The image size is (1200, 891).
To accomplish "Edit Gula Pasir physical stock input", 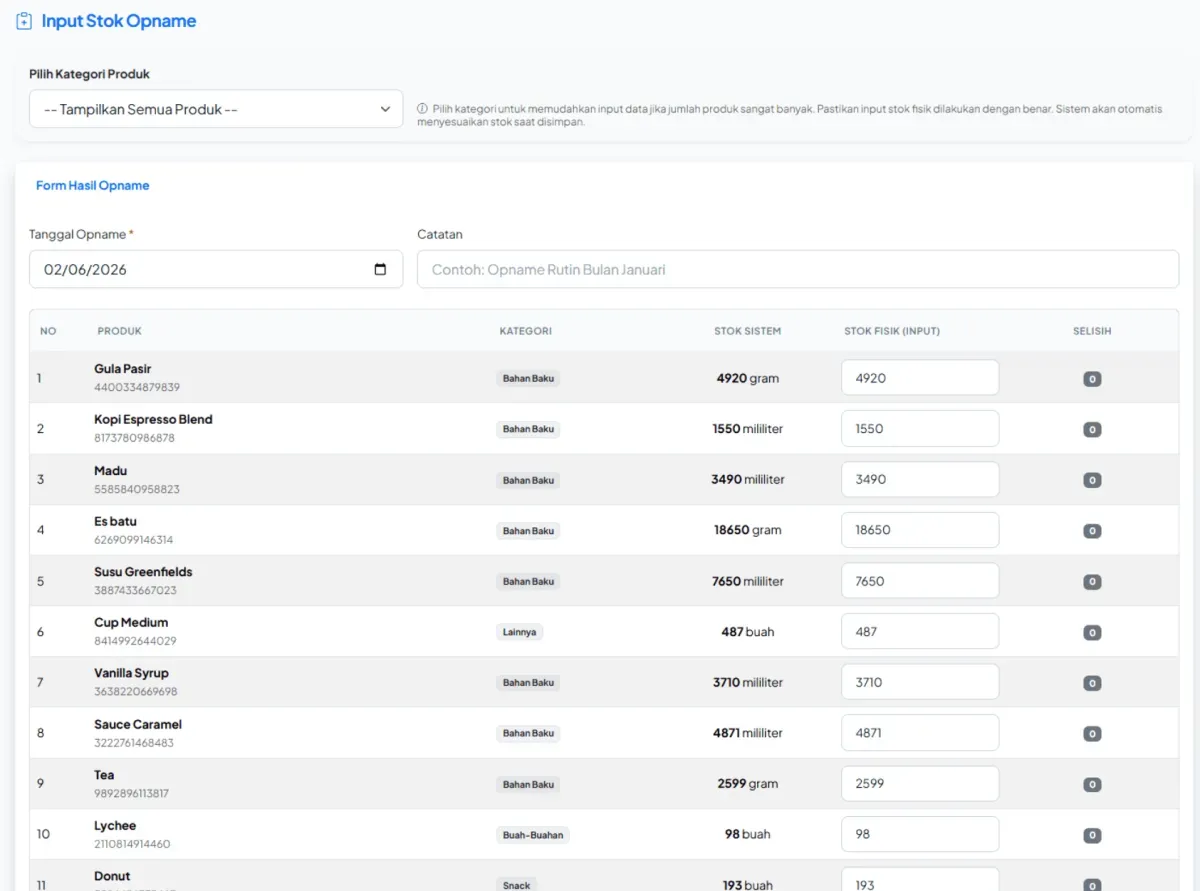I will 919,378.
